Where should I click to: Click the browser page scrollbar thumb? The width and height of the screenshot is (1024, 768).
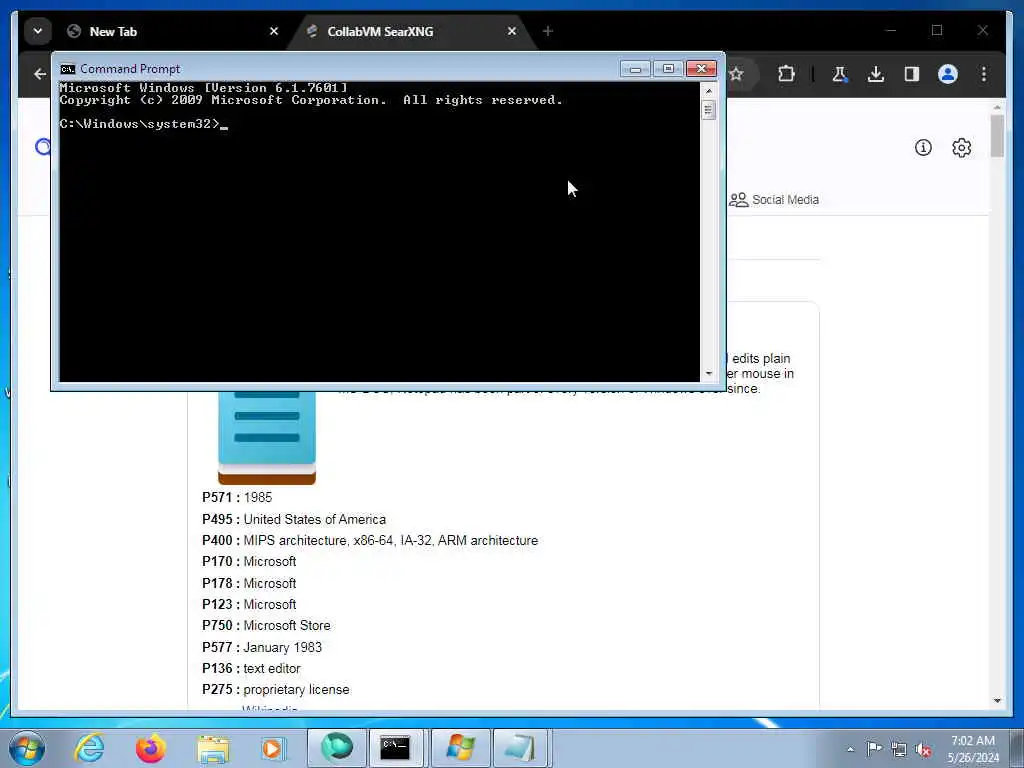[997, 136]
